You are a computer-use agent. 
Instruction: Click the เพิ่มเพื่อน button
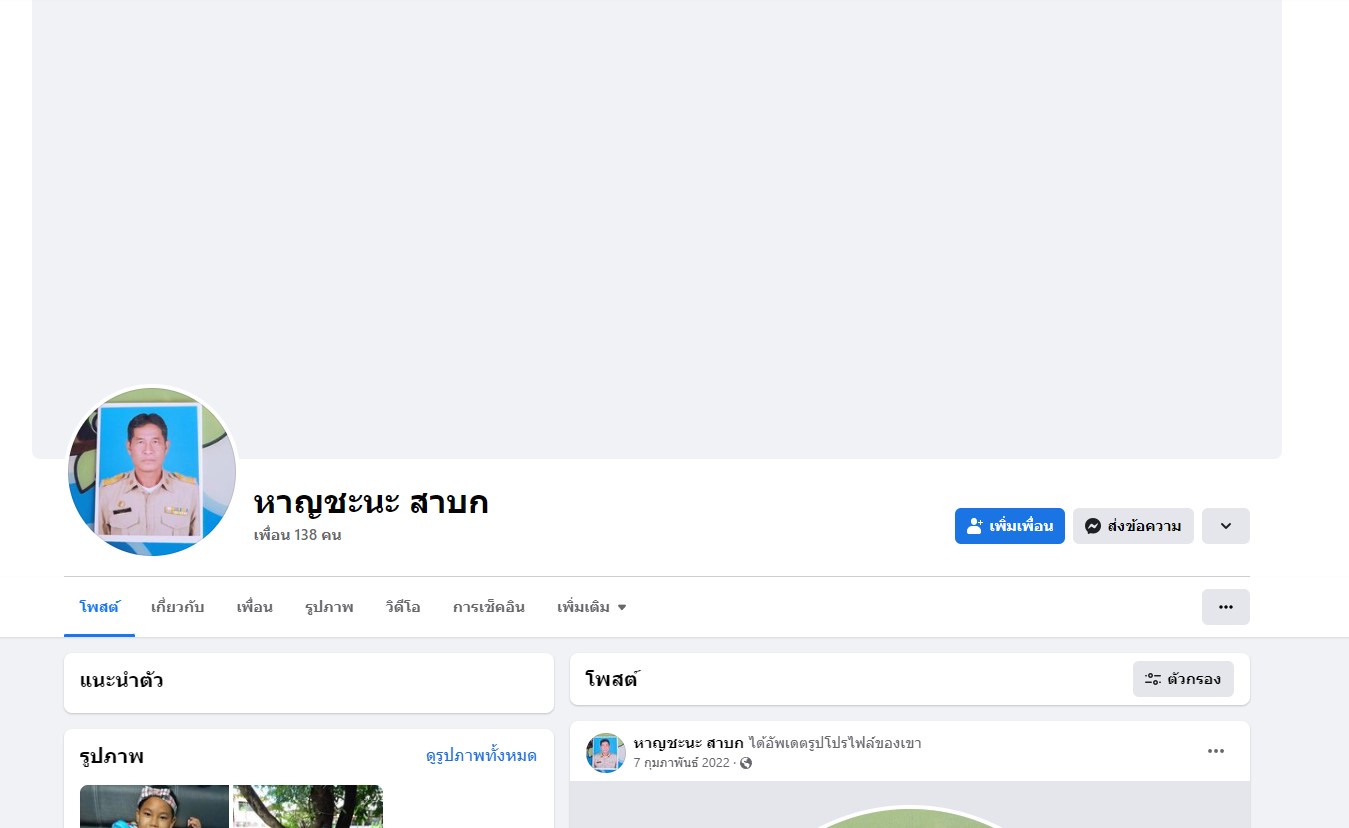1010,526
